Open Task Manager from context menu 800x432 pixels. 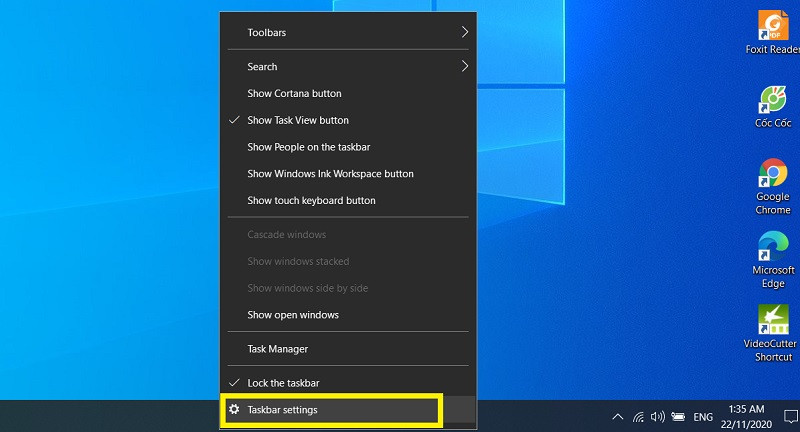coord(348,349)
